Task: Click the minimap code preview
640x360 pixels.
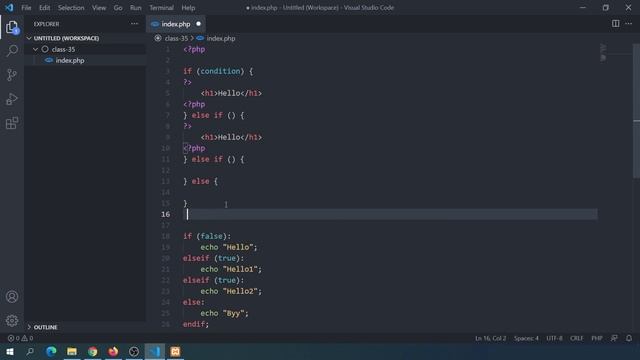Action: click(603, 52)
